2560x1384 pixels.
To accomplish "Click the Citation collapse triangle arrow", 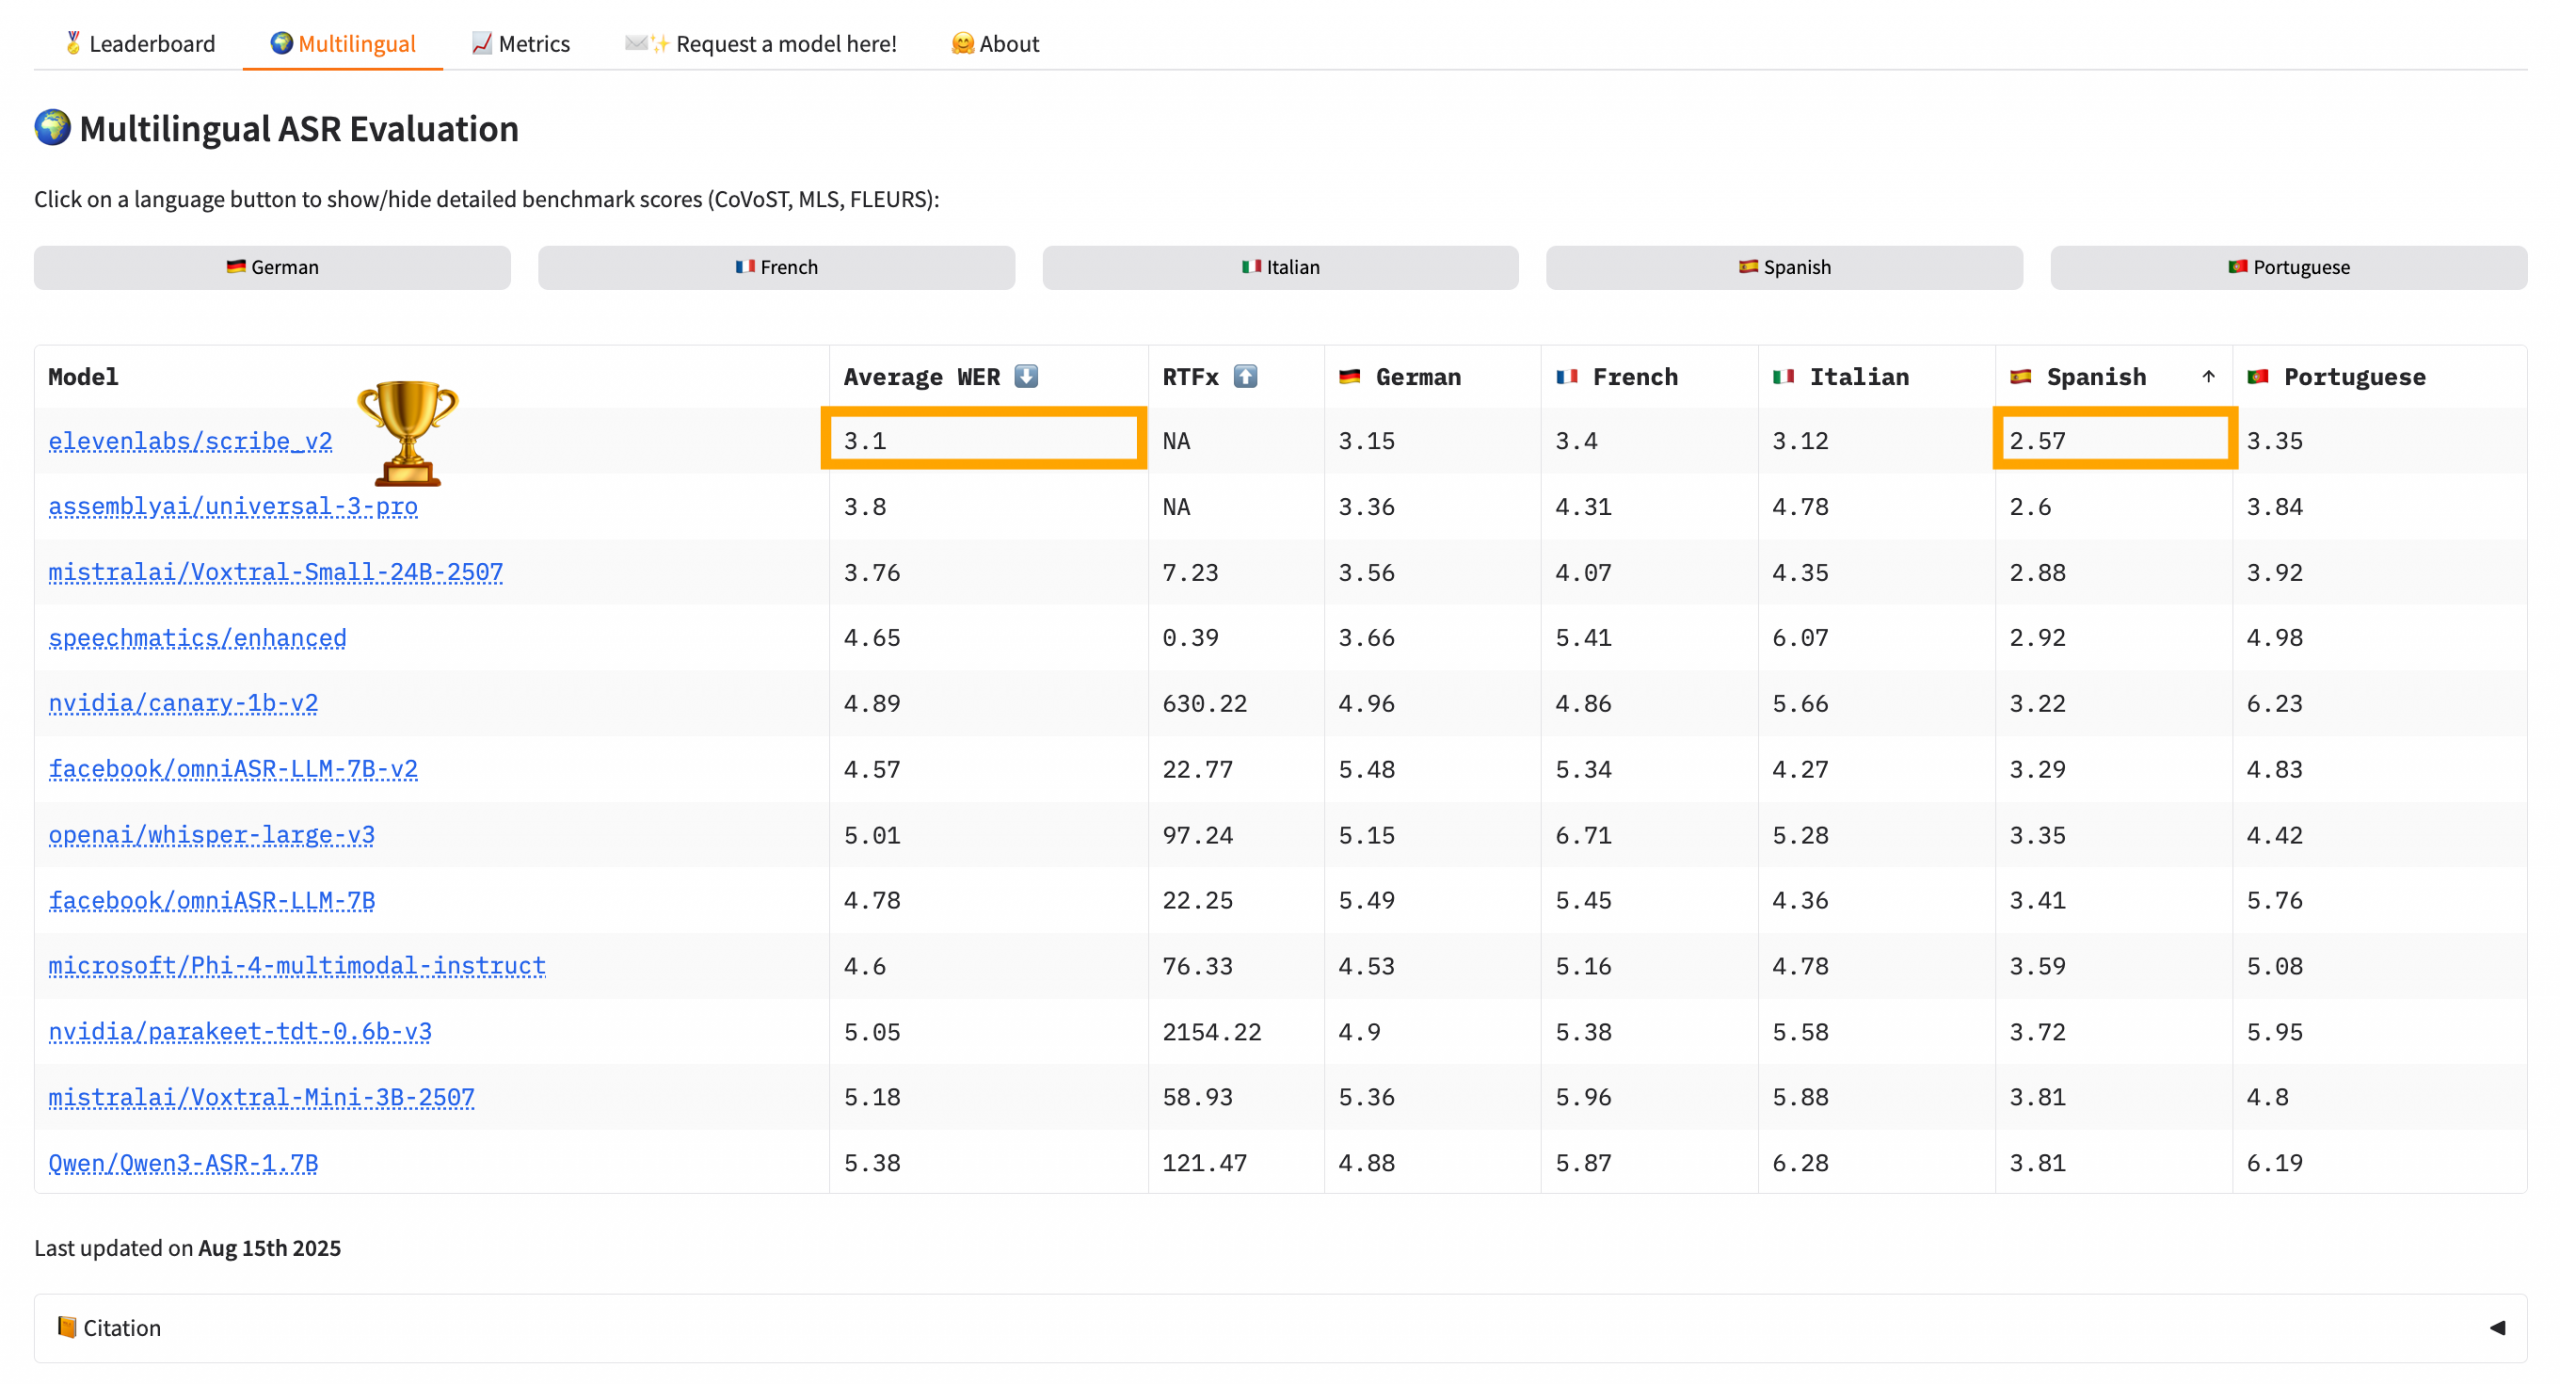I will click(2496, 1327).
